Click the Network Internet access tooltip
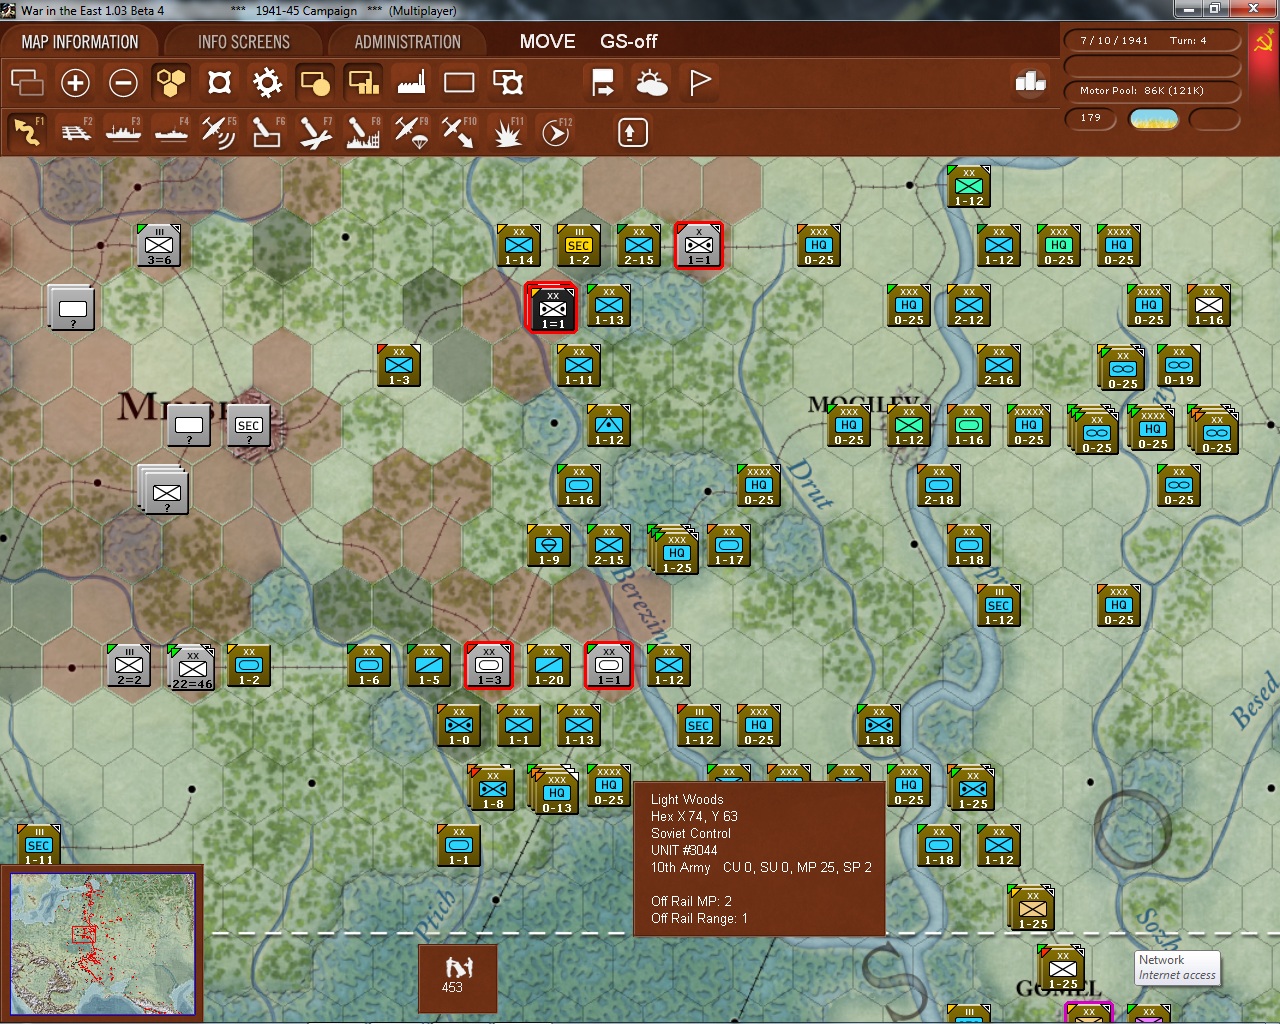This screenshot has height=1024, width=1280. click(x=1177, y=968)
